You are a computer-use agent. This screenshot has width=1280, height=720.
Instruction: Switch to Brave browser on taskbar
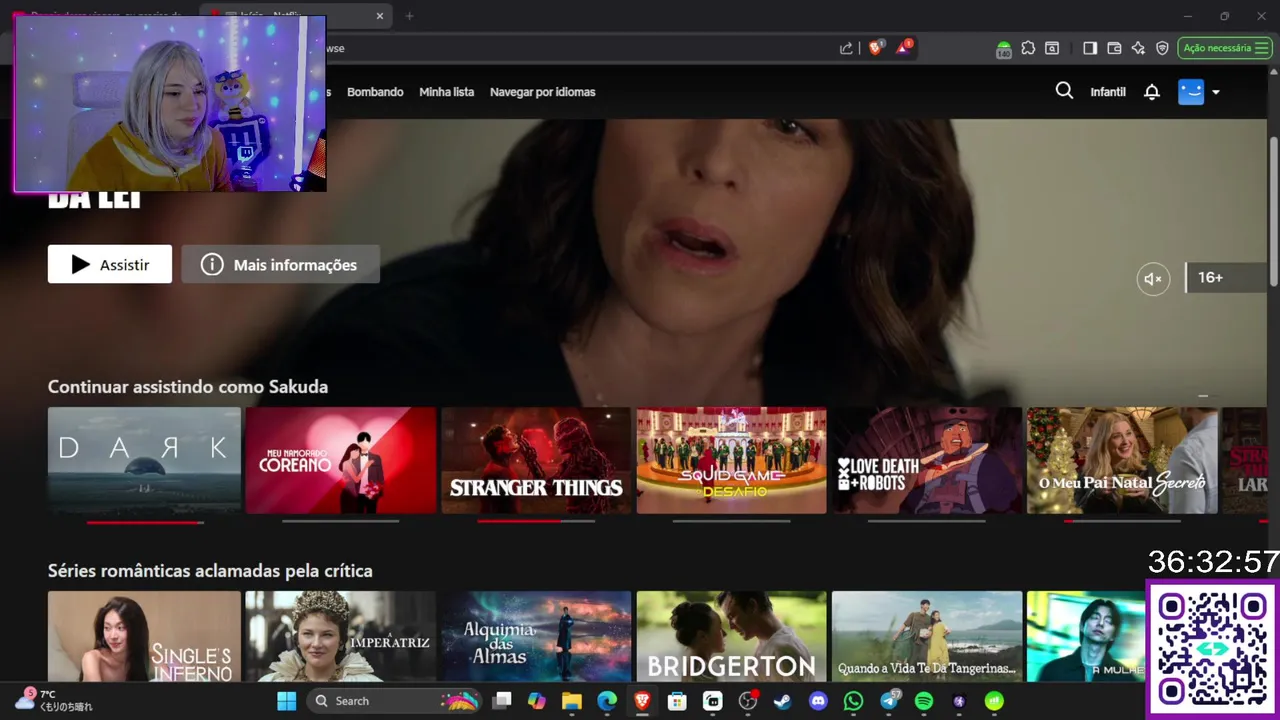pyautogui.click(x=642, y=701)
